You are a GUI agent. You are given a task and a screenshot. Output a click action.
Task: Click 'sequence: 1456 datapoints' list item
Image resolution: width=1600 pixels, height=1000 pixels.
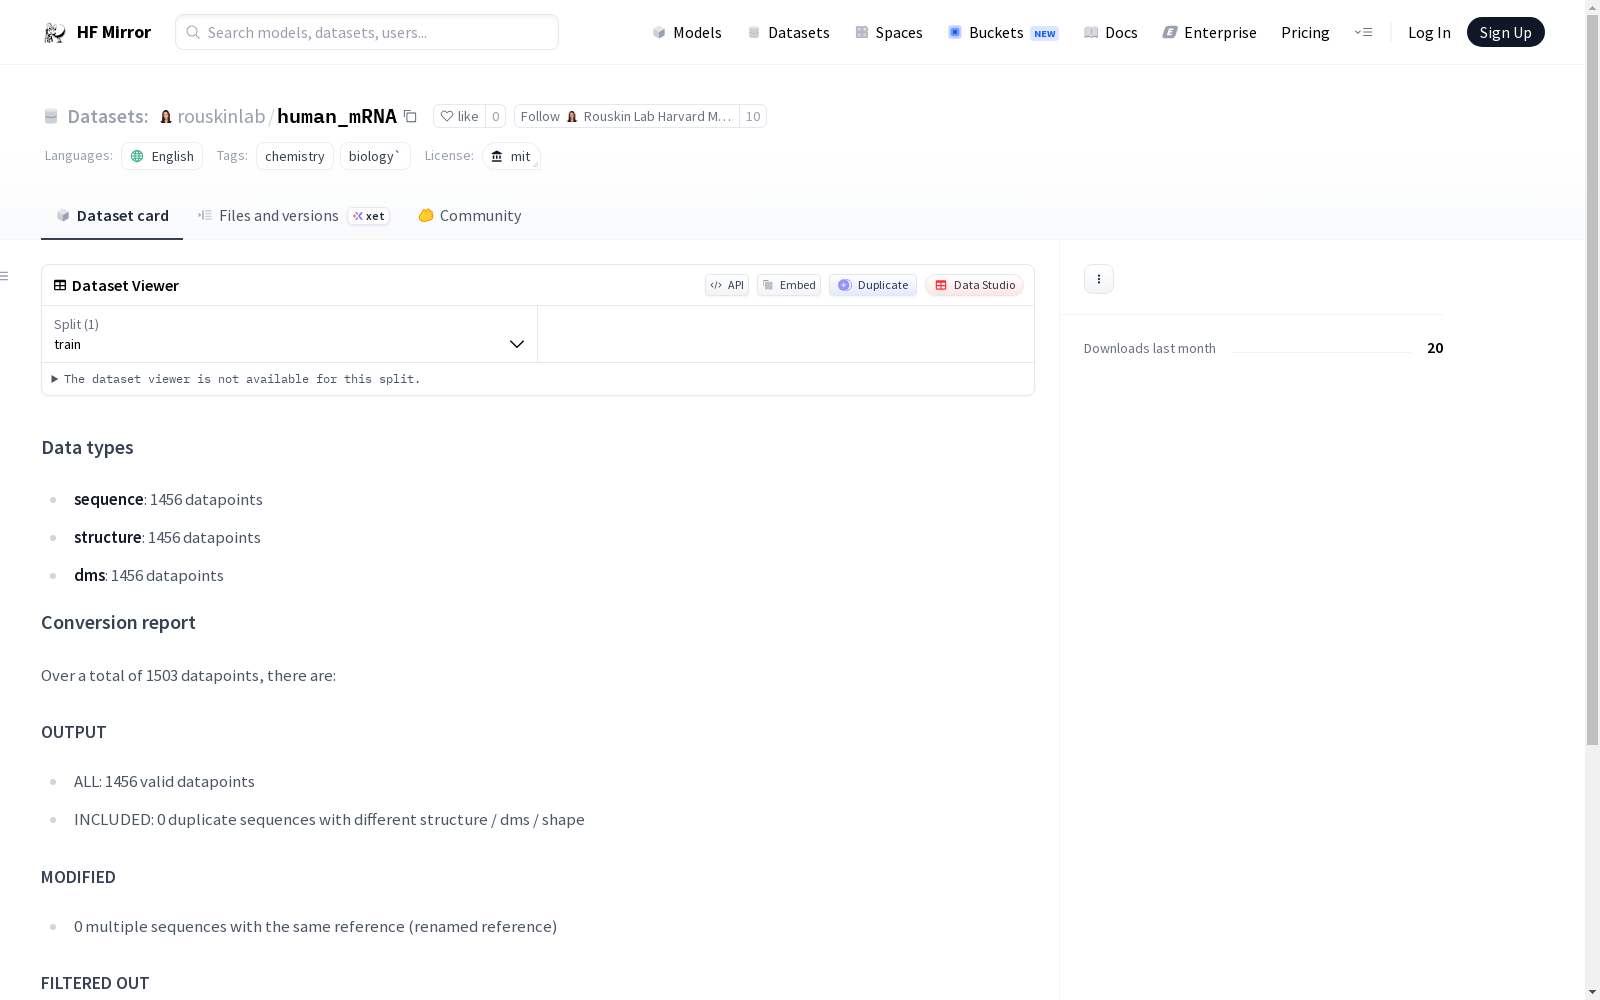168,499
